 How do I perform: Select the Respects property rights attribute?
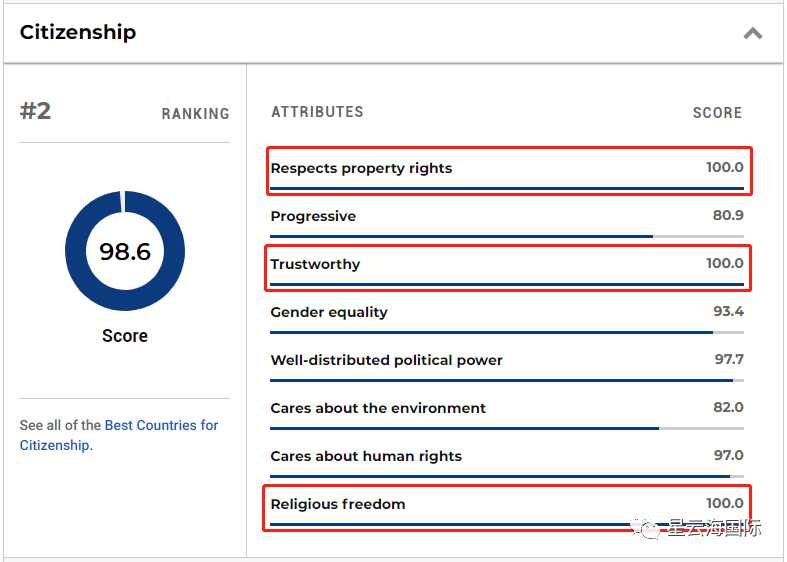pos(361,168)
